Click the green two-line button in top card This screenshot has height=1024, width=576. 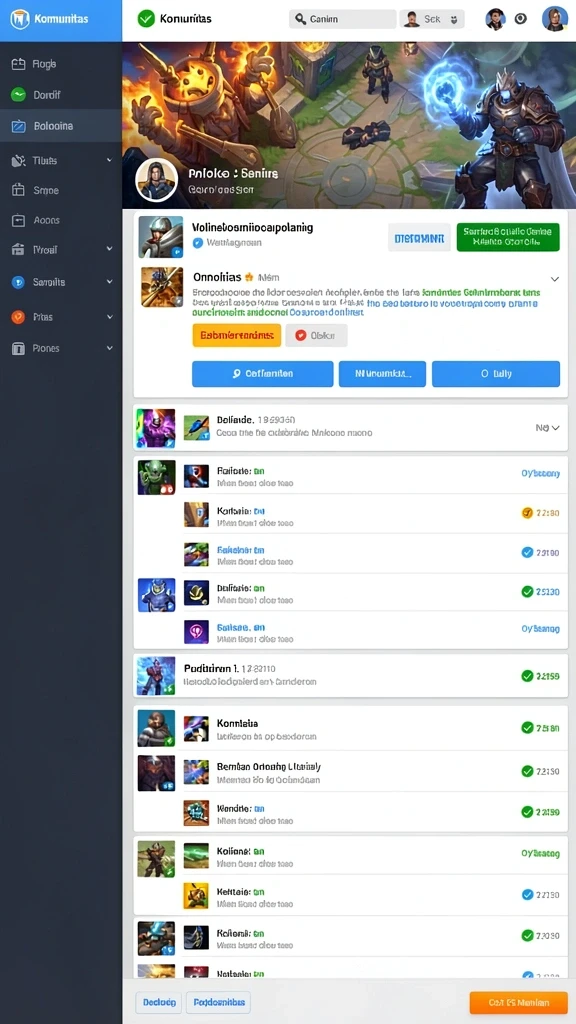[x=508, y=237]
